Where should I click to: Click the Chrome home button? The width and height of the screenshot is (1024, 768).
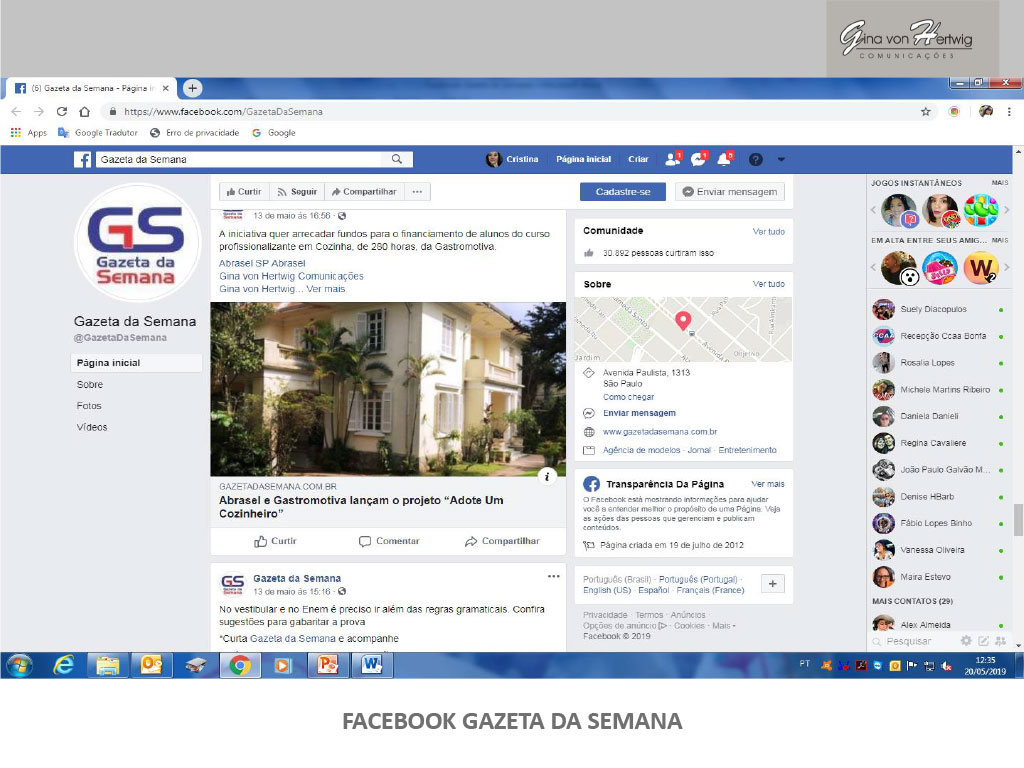click(84, 112)
